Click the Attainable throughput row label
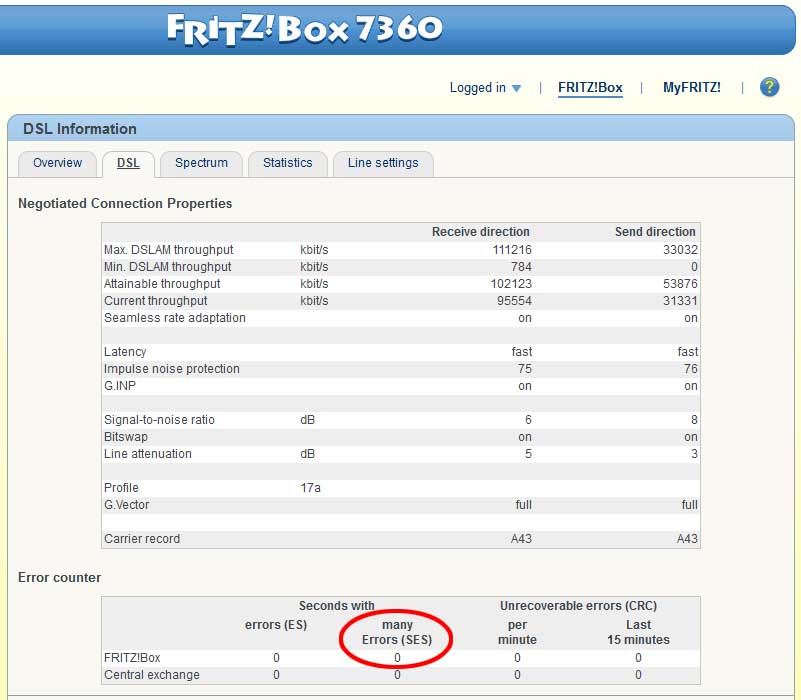This screenshot has width=801, height=700. (x=162, y=284)
